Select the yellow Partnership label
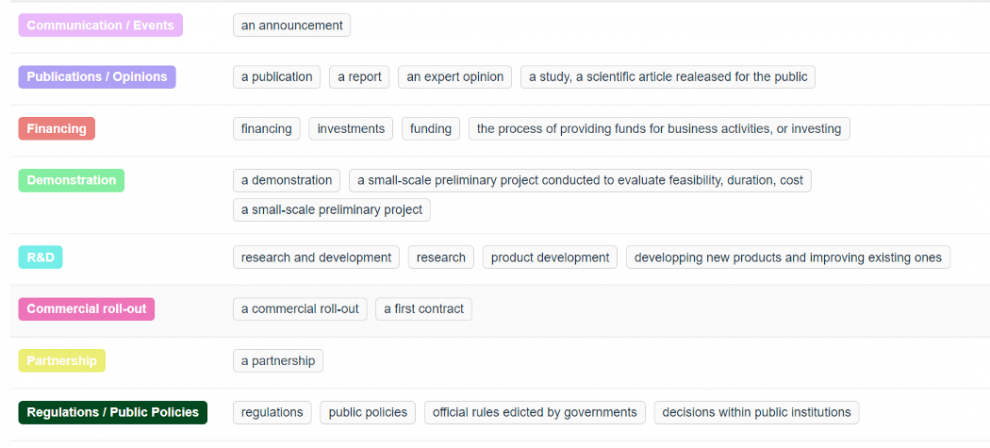 [62, 361]
